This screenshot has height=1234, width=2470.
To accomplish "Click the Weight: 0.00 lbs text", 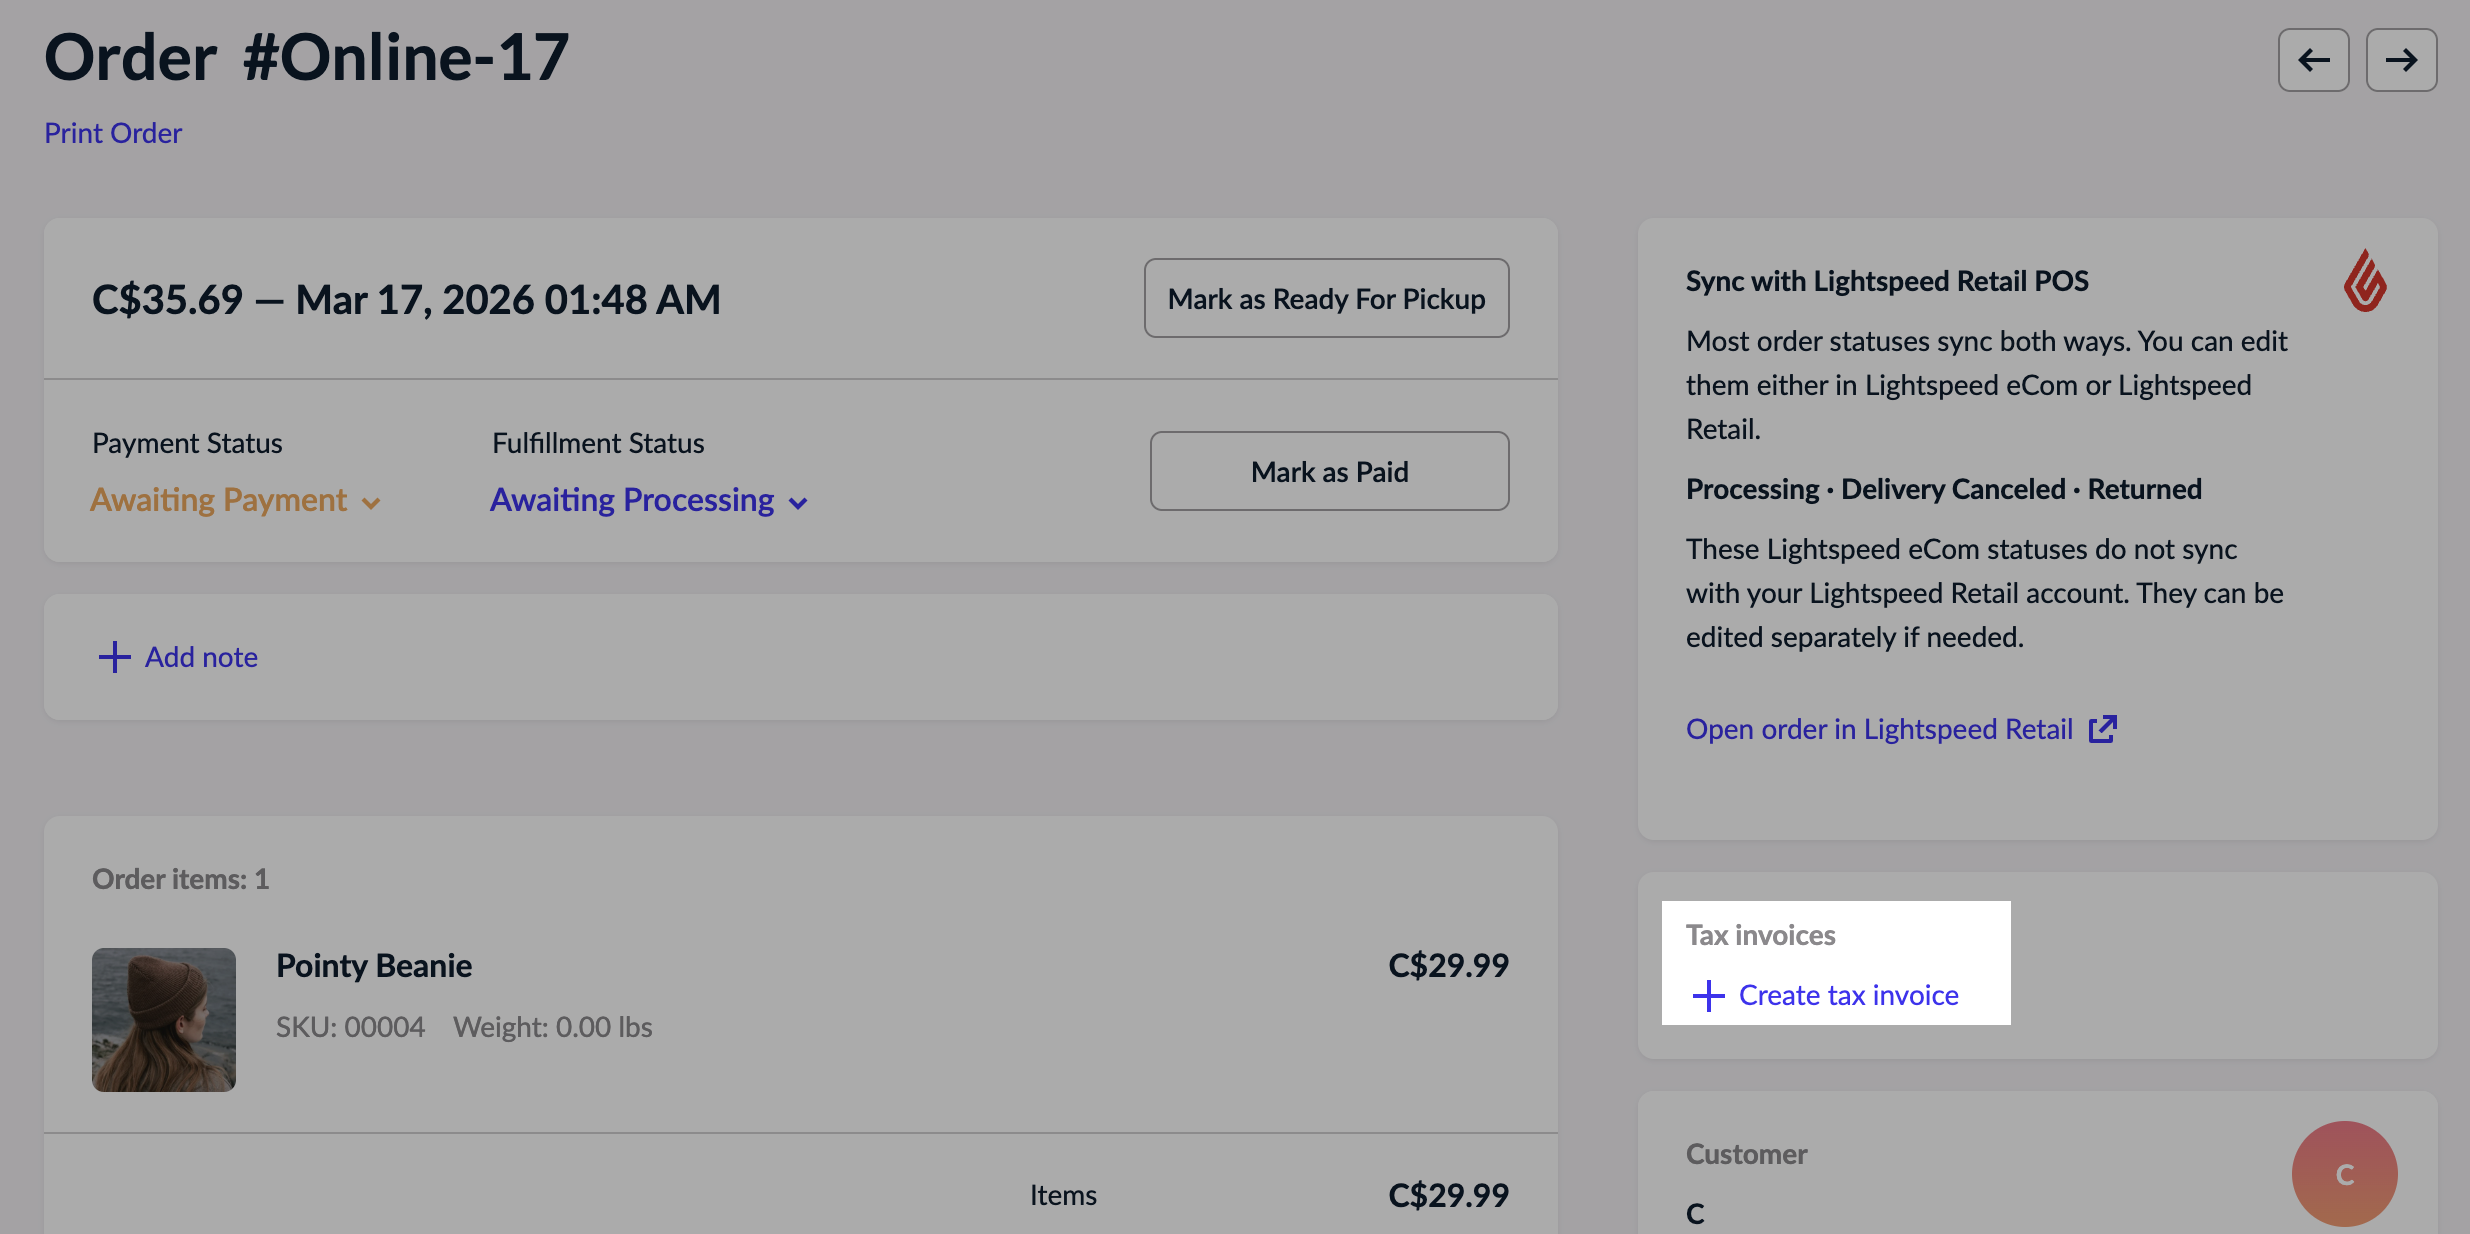I will pos(552,1027).
